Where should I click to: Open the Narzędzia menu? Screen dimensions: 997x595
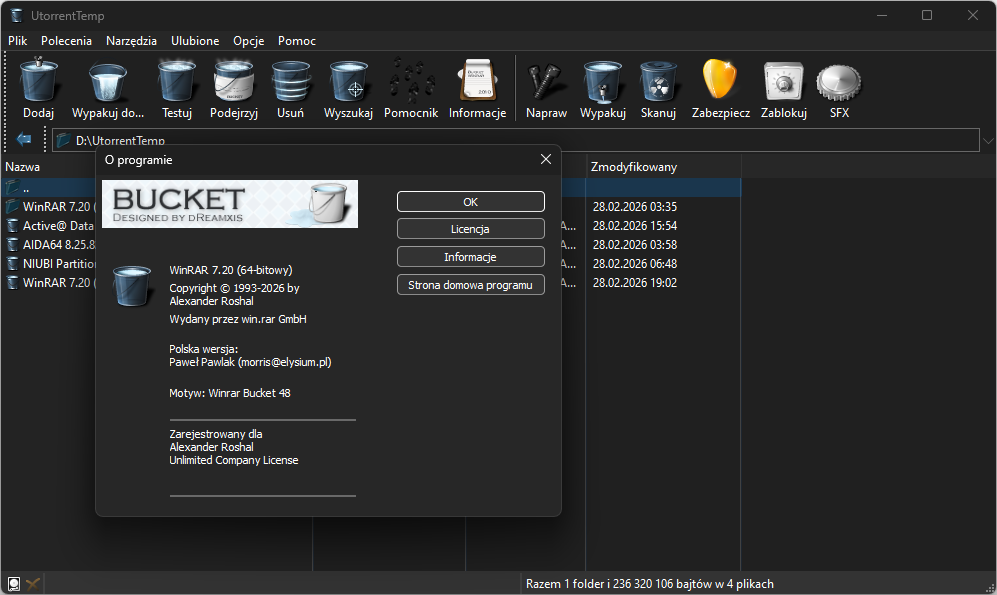131,41
